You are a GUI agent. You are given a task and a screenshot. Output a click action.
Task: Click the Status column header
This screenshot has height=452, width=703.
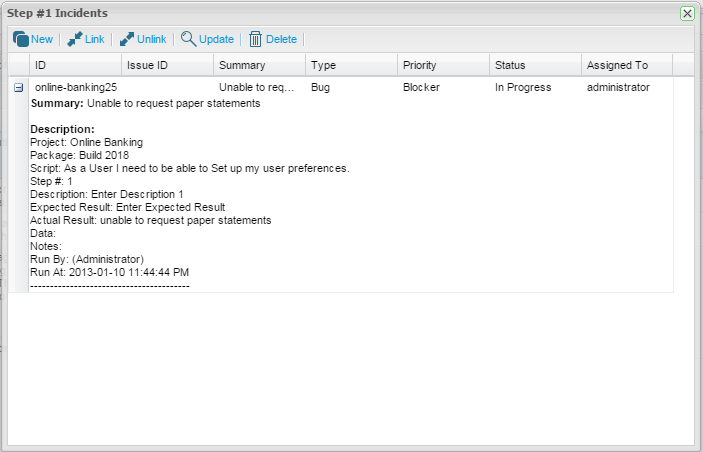[x=533, y=65]
